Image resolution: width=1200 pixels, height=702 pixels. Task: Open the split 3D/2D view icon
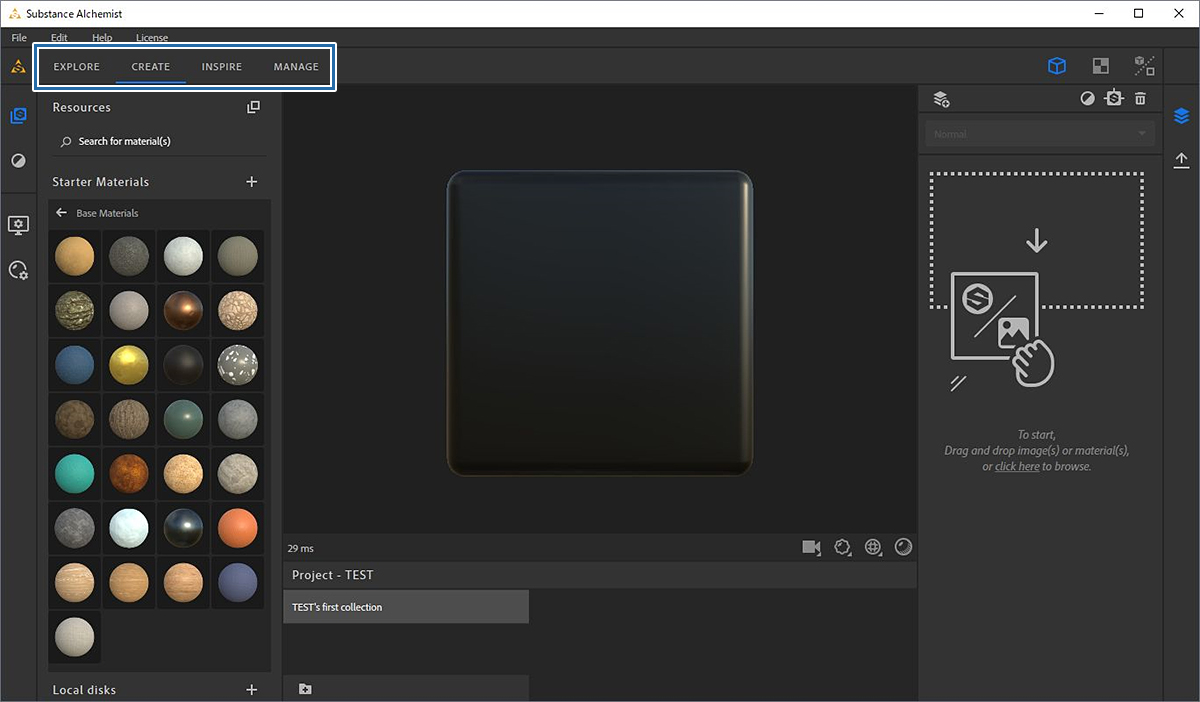(1145, 66)
